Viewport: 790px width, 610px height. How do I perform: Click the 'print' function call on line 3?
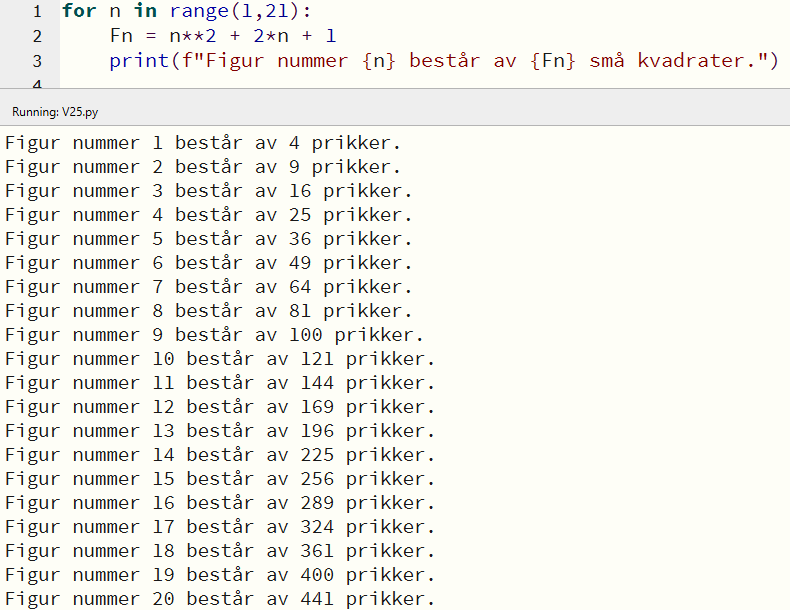point(138,62)
